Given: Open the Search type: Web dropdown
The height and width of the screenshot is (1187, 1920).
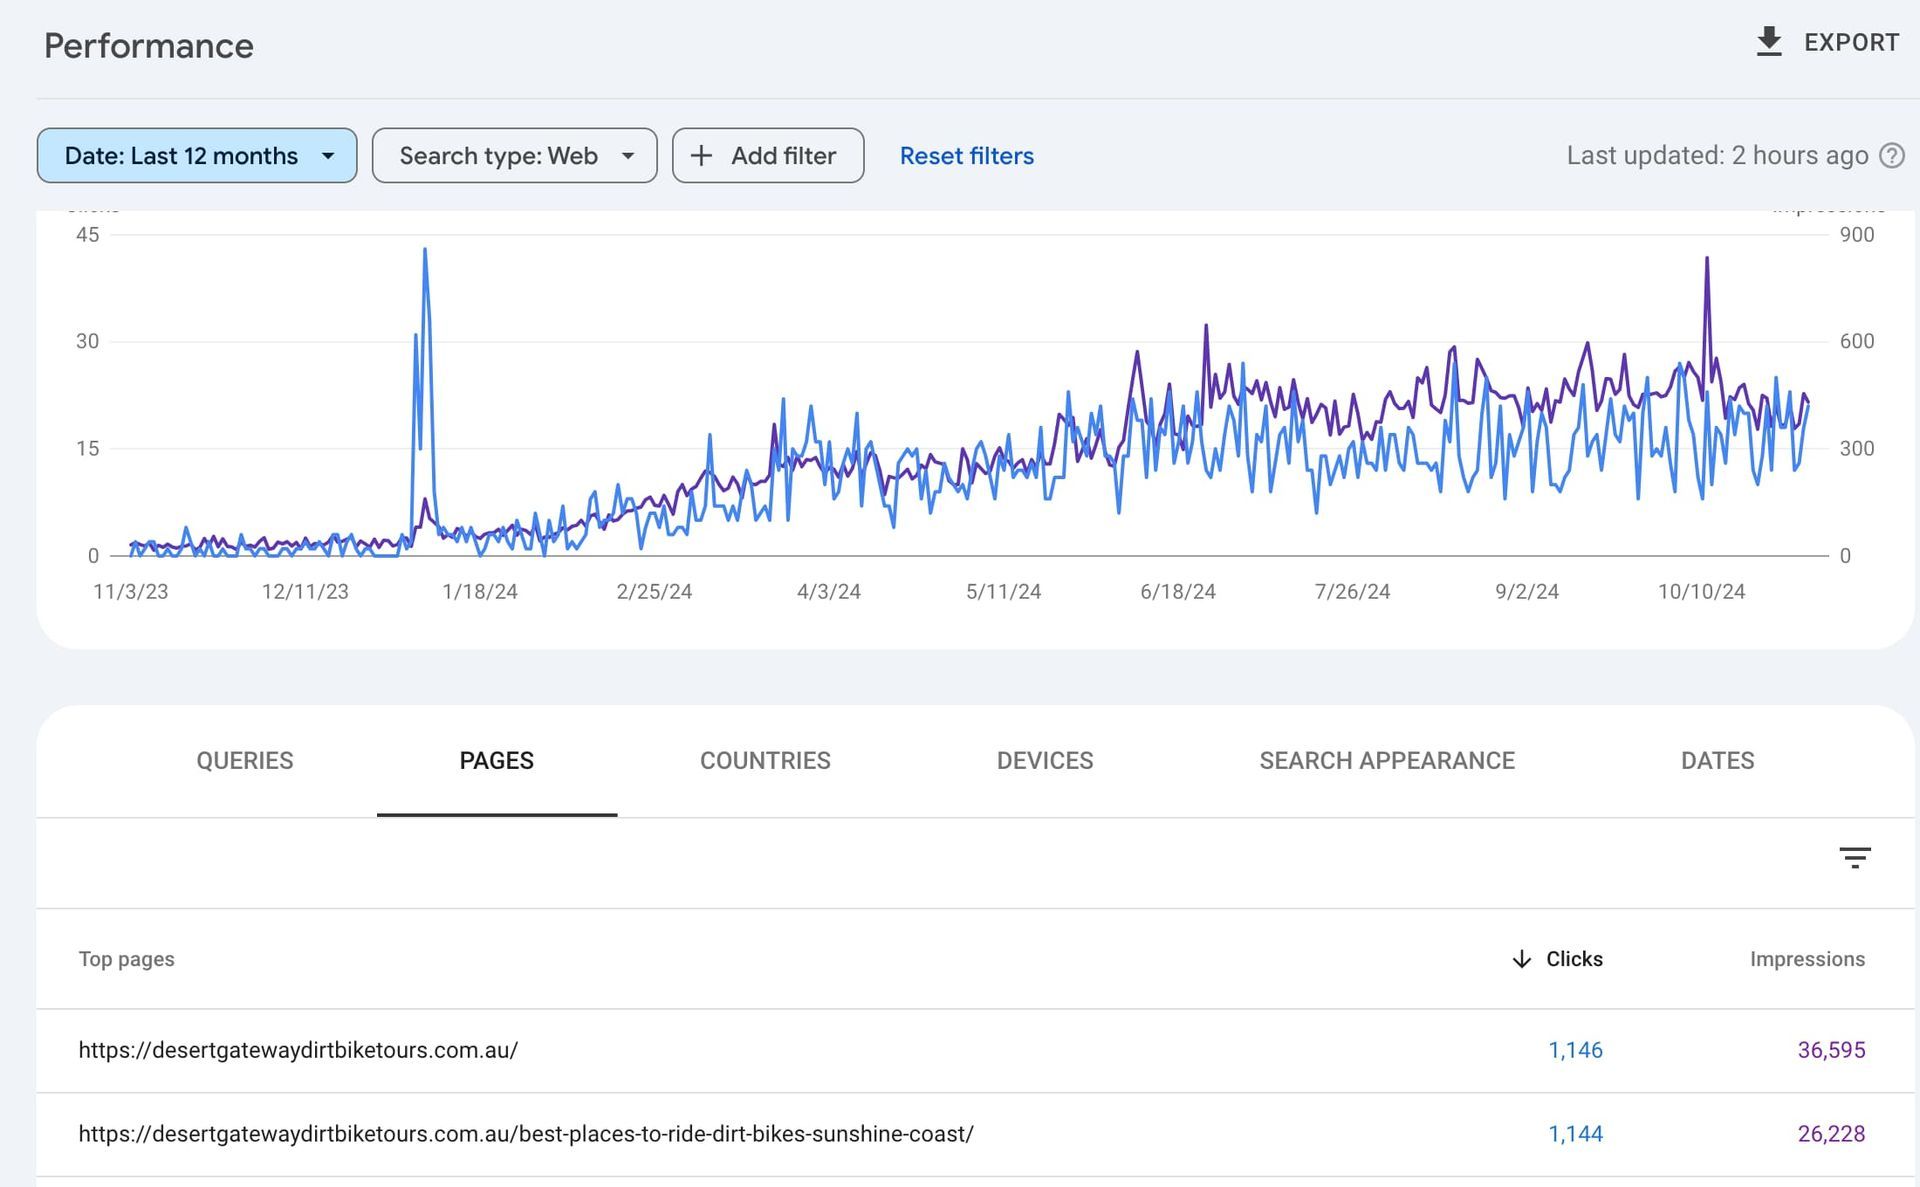Looking at the screenshot, I should [x=514, y=156].
